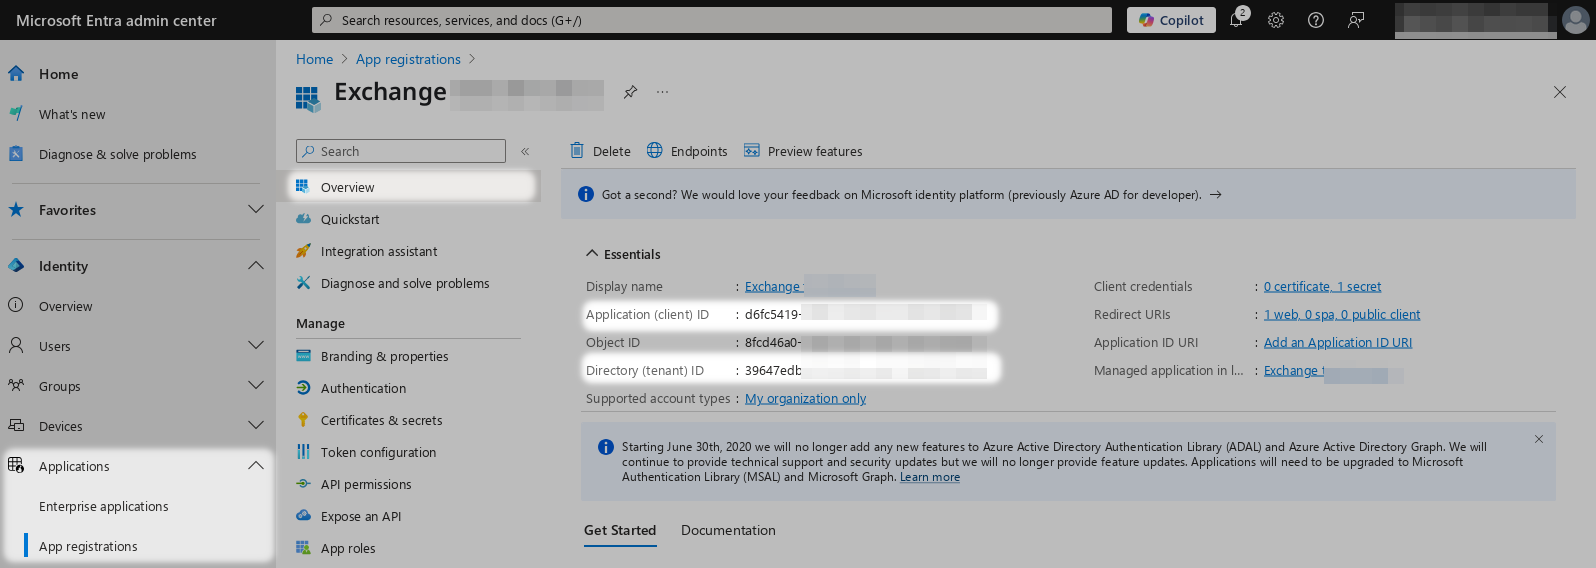This screenshot has width=1596, height=568.
Task: Open the Managed application Exchange link
Action: click(1294, 370)
